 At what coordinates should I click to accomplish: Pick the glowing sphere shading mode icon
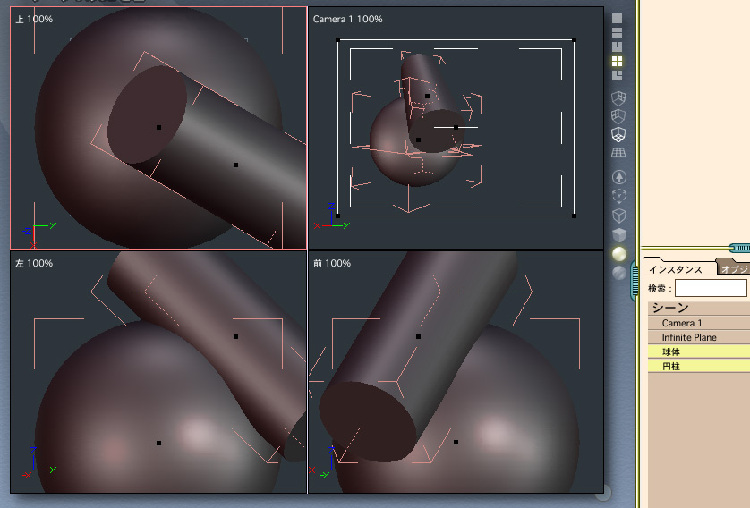618,254
